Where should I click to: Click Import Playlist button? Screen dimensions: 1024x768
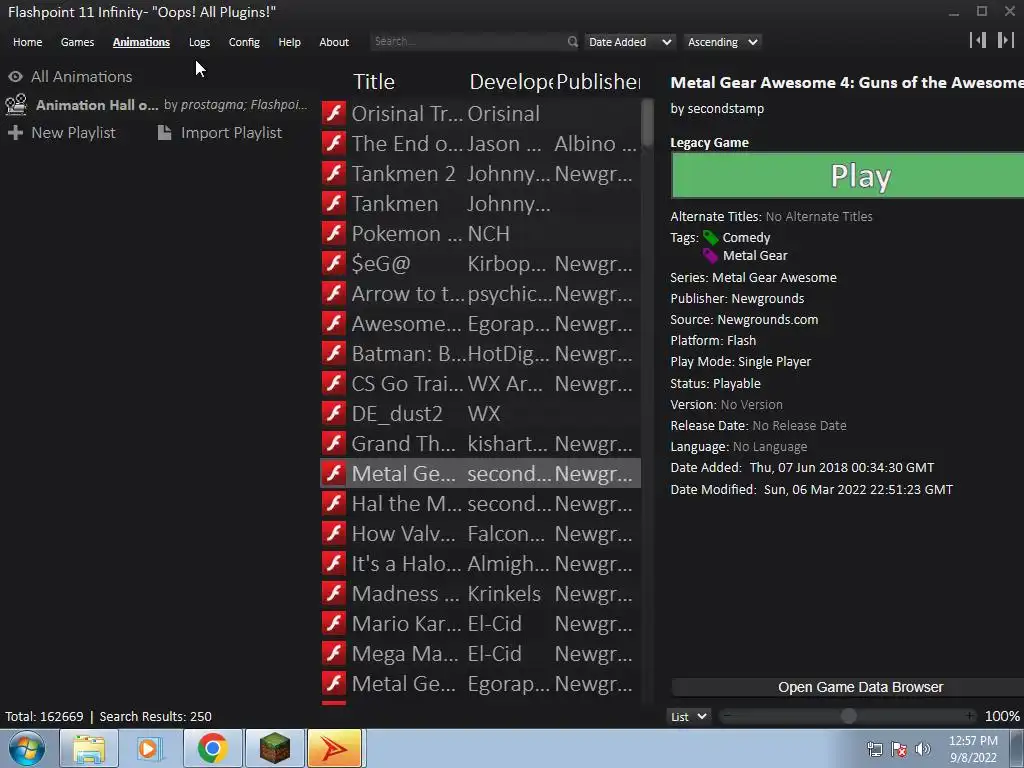(231, 133)
